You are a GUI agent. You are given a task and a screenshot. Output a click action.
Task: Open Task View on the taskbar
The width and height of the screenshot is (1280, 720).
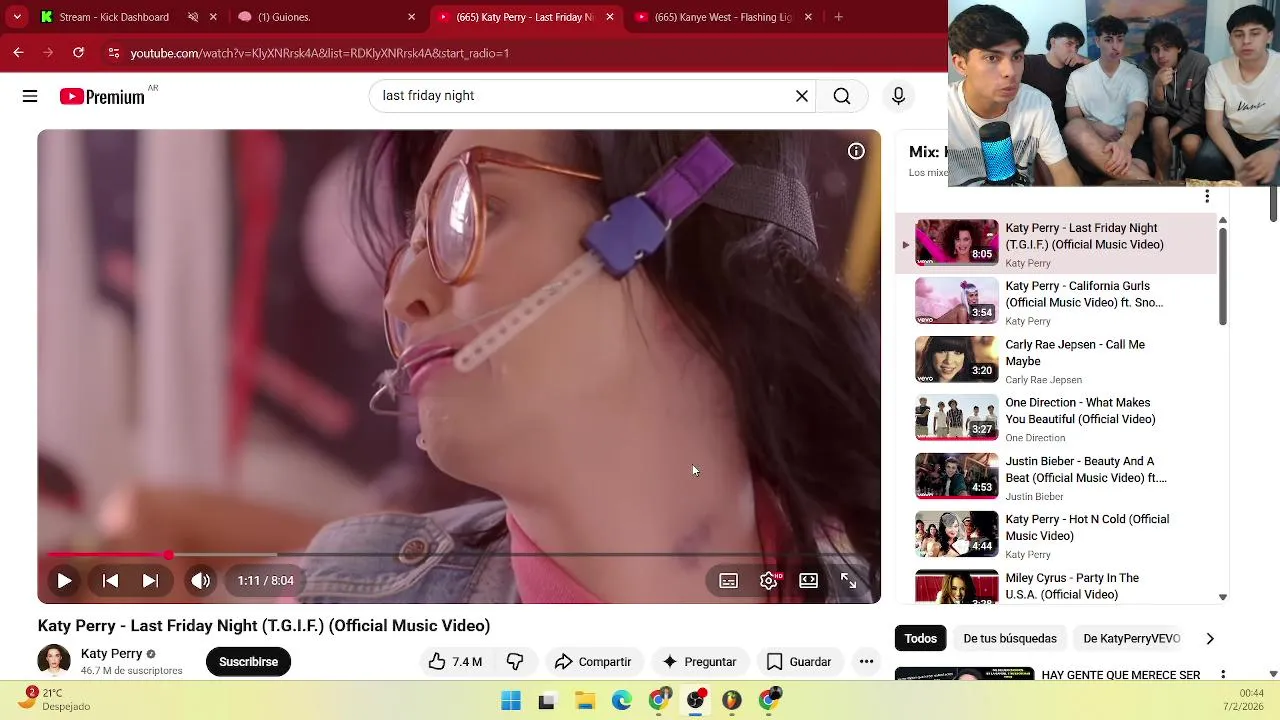pos(547,701)
